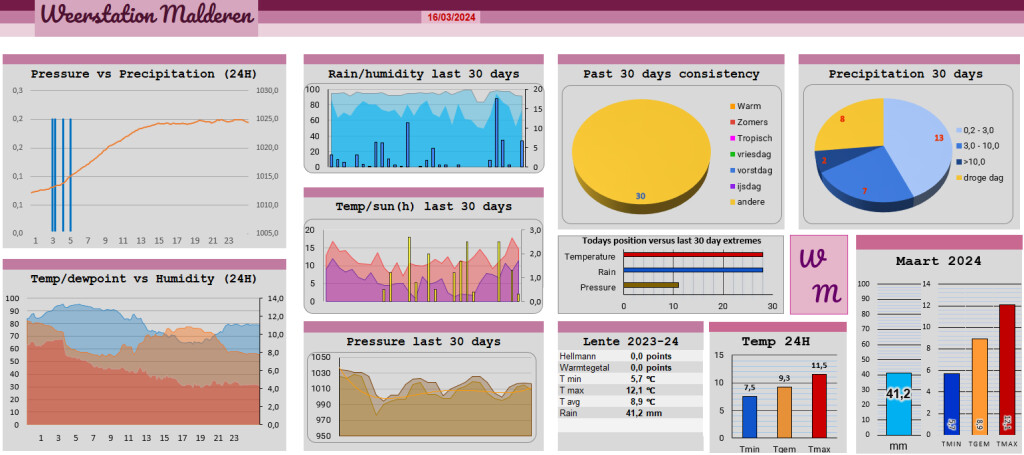Click the vorstdag blue legend marker
1024x455 pixels.
[733, 170]
